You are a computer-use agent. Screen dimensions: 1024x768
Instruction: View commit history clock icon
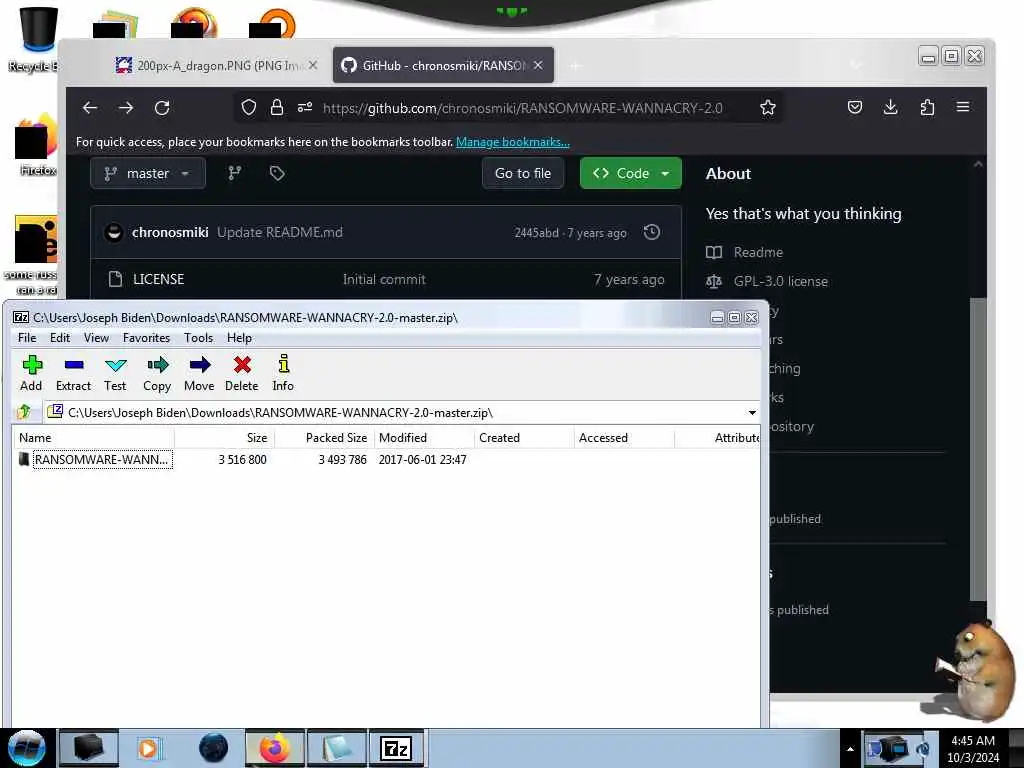(652, 232)
